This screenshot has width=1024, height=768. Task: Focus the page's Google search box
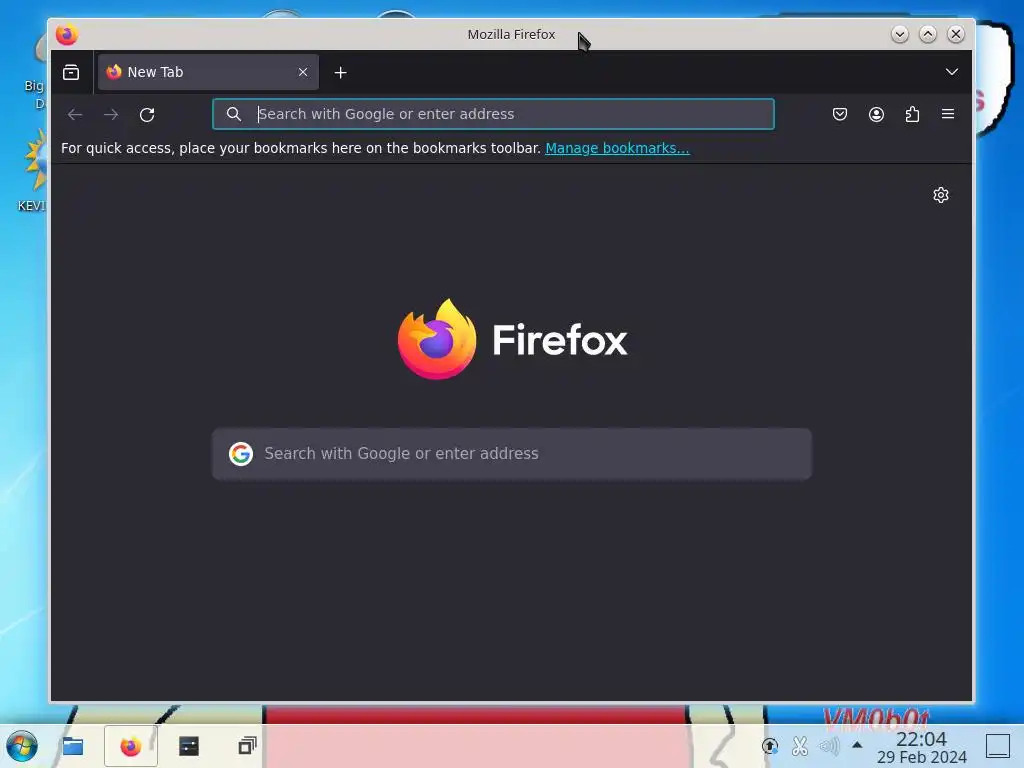[512, 454]
